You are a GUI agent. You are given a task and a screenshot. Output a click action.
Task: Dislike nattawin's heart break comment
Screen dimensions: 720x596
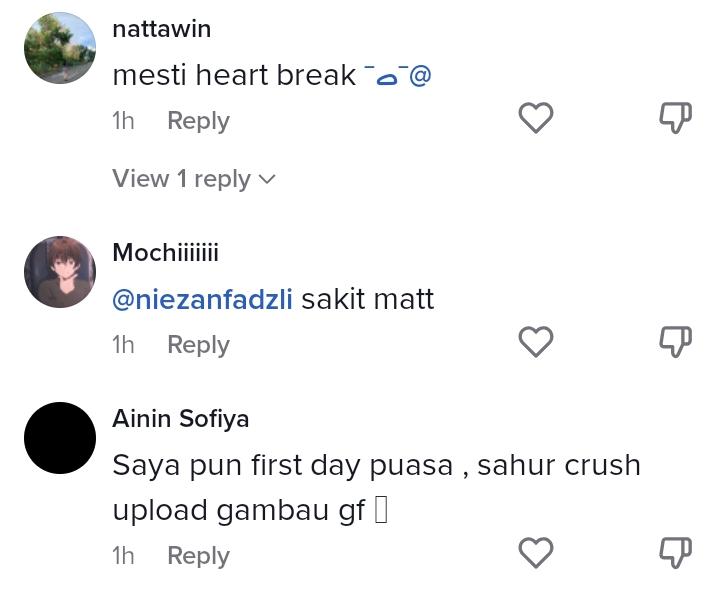[x=676, y=118]
